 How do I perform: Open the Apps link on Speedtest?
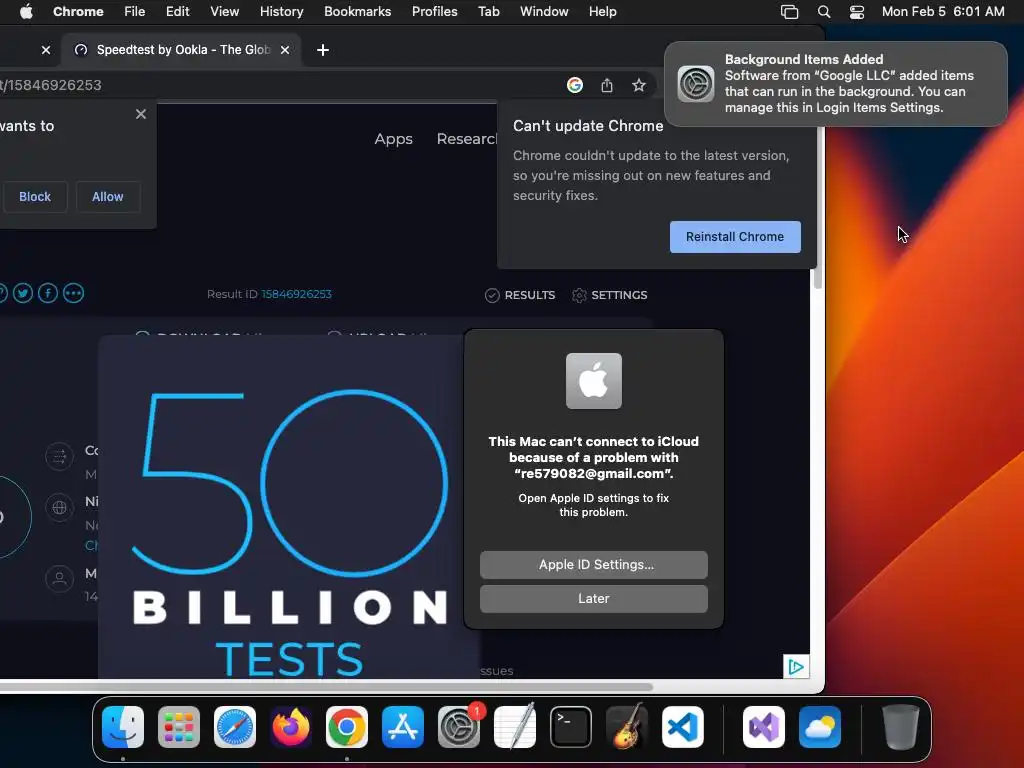point(394,139)
